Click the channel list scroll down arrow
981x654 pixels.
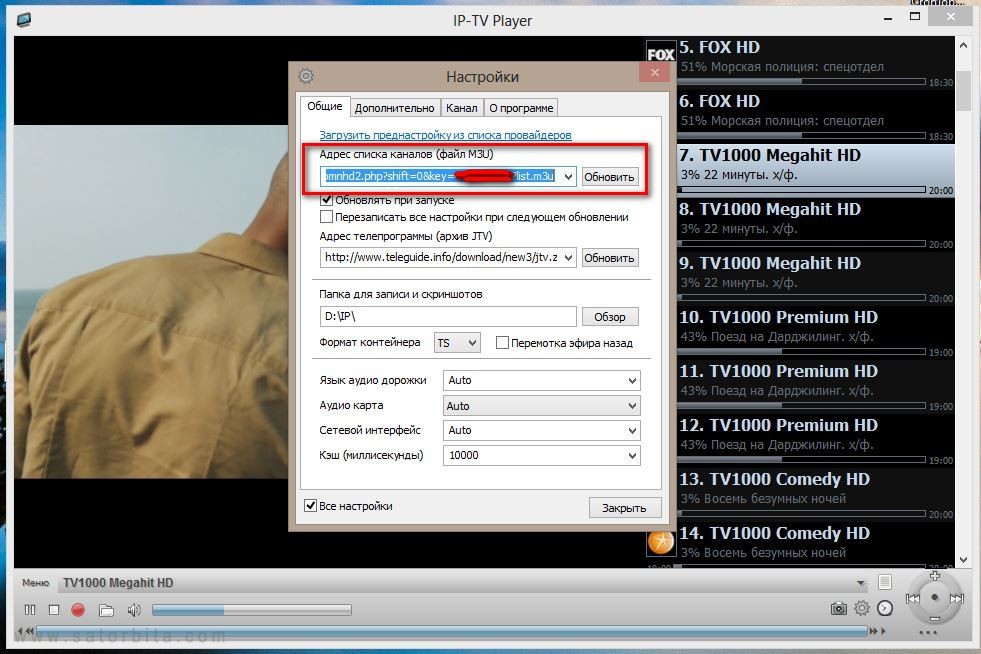(963, 559)
